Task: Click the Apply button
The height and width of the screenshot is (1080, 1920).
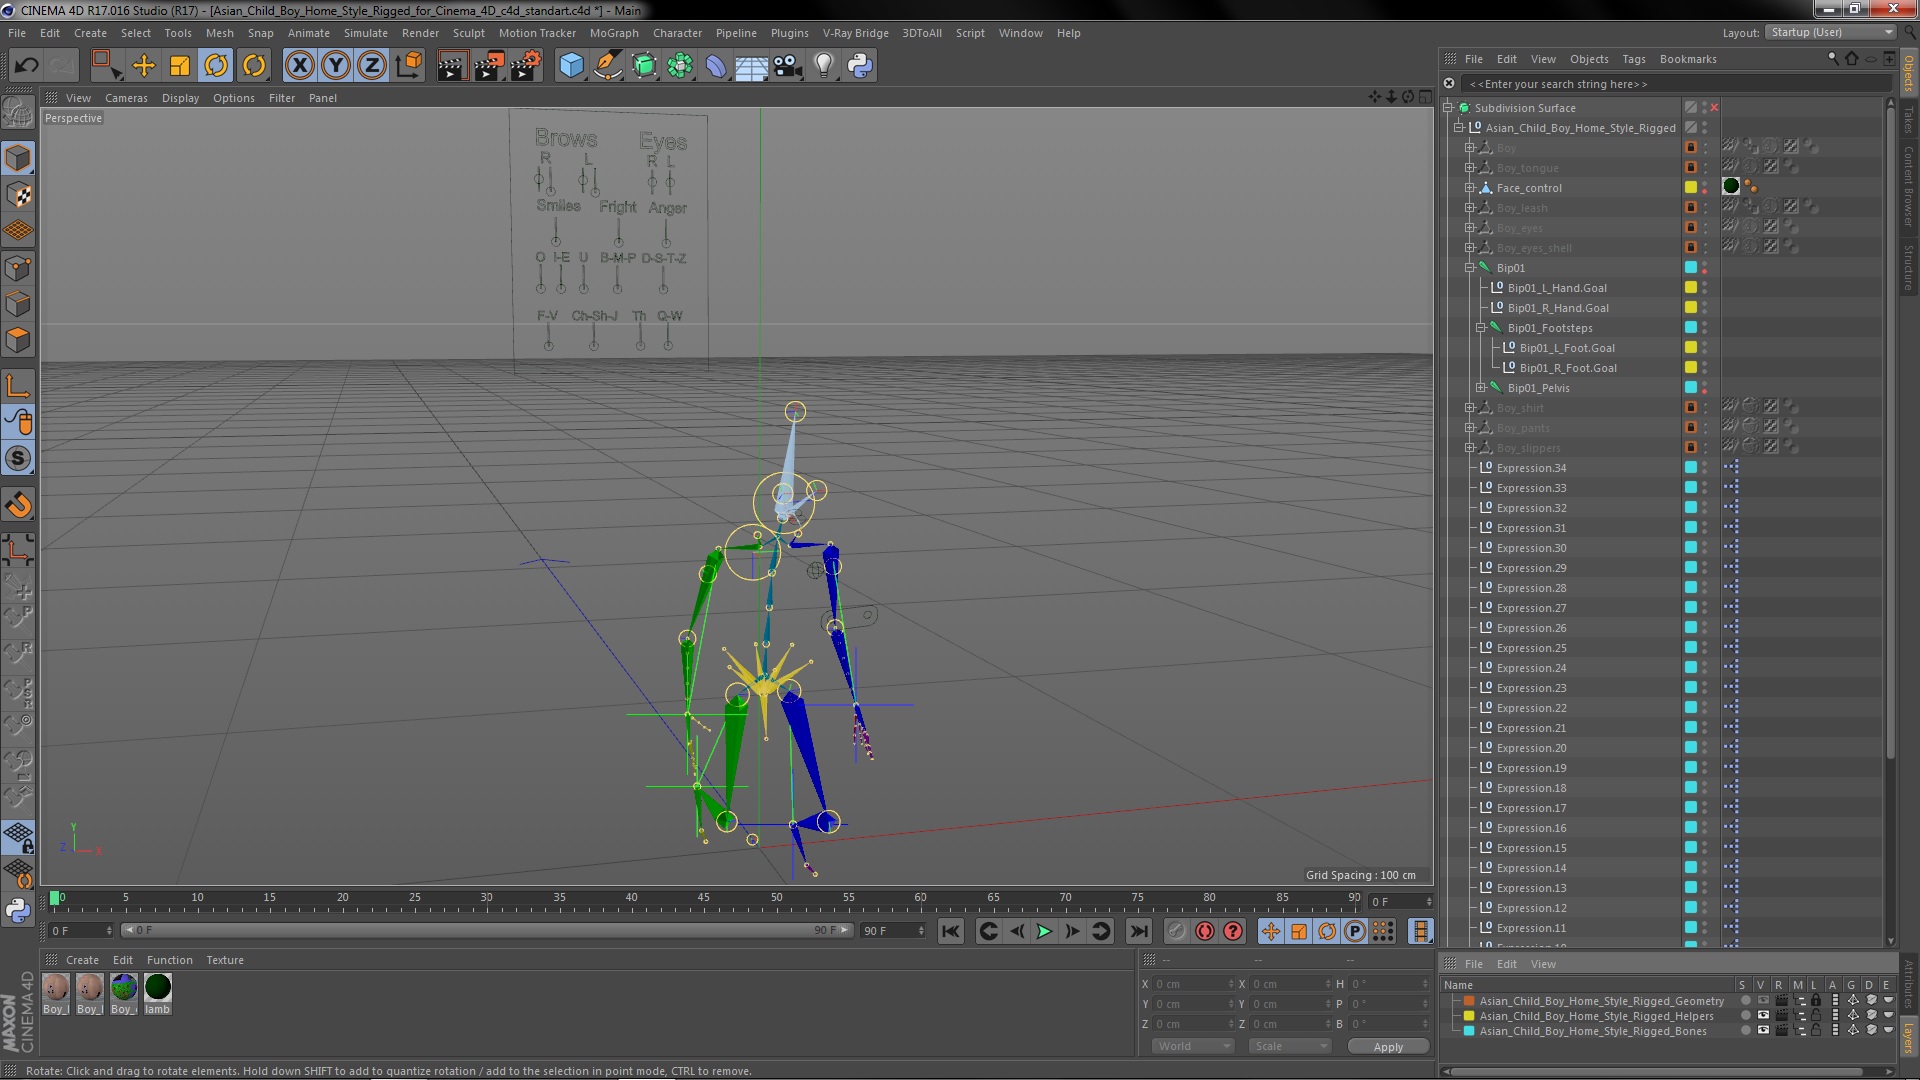Action: click(x=1387, y=1047)
